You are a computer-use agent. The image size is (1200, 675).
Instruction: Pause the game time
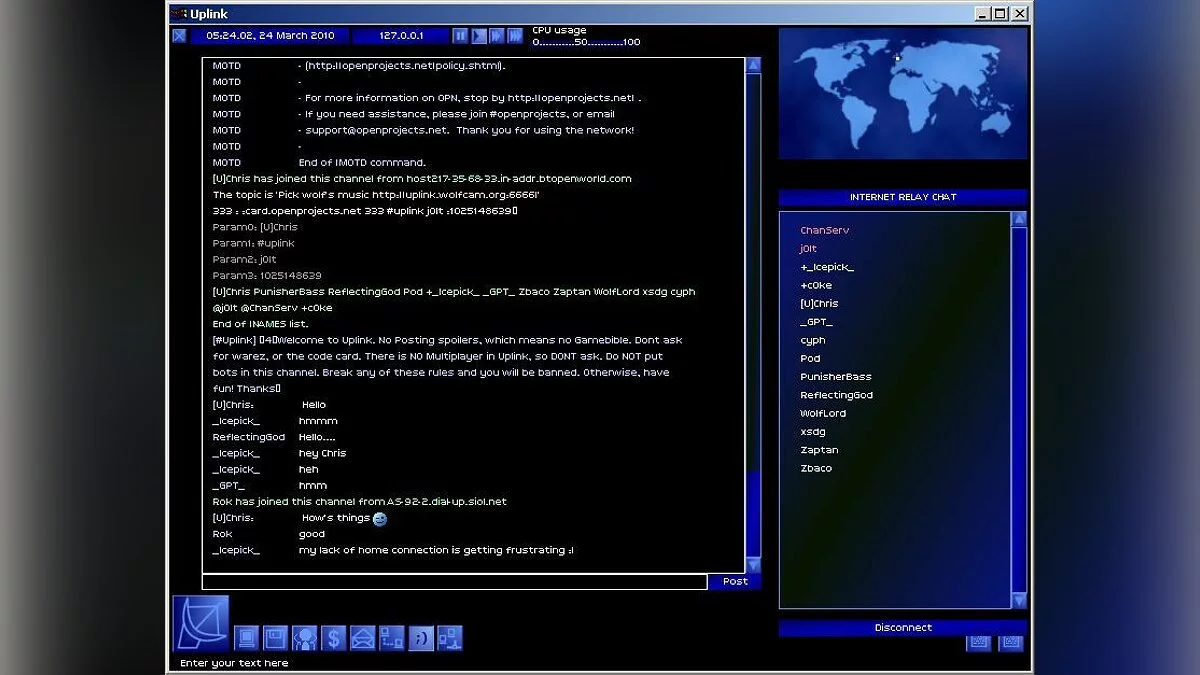tap(460, 36)
